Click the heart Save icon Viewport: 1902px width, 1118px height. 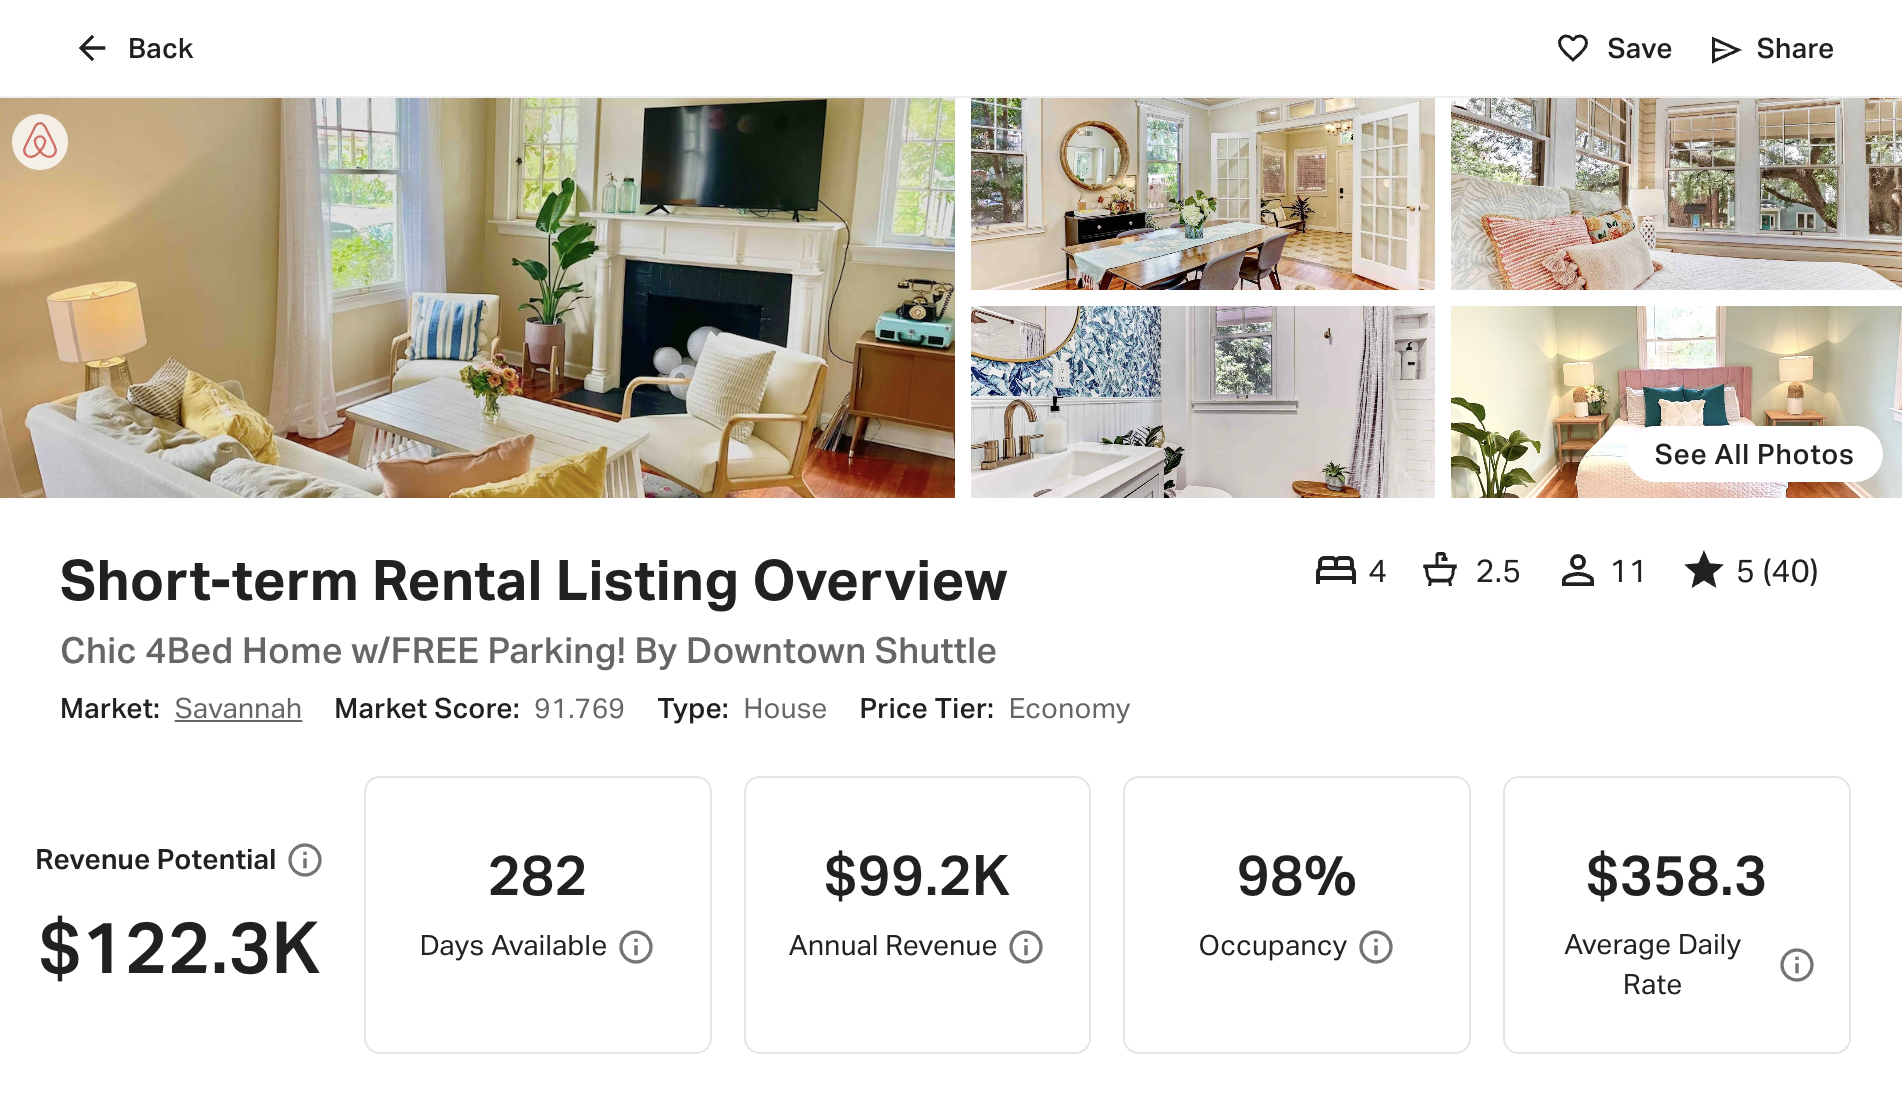click(x=1573, y=48)
